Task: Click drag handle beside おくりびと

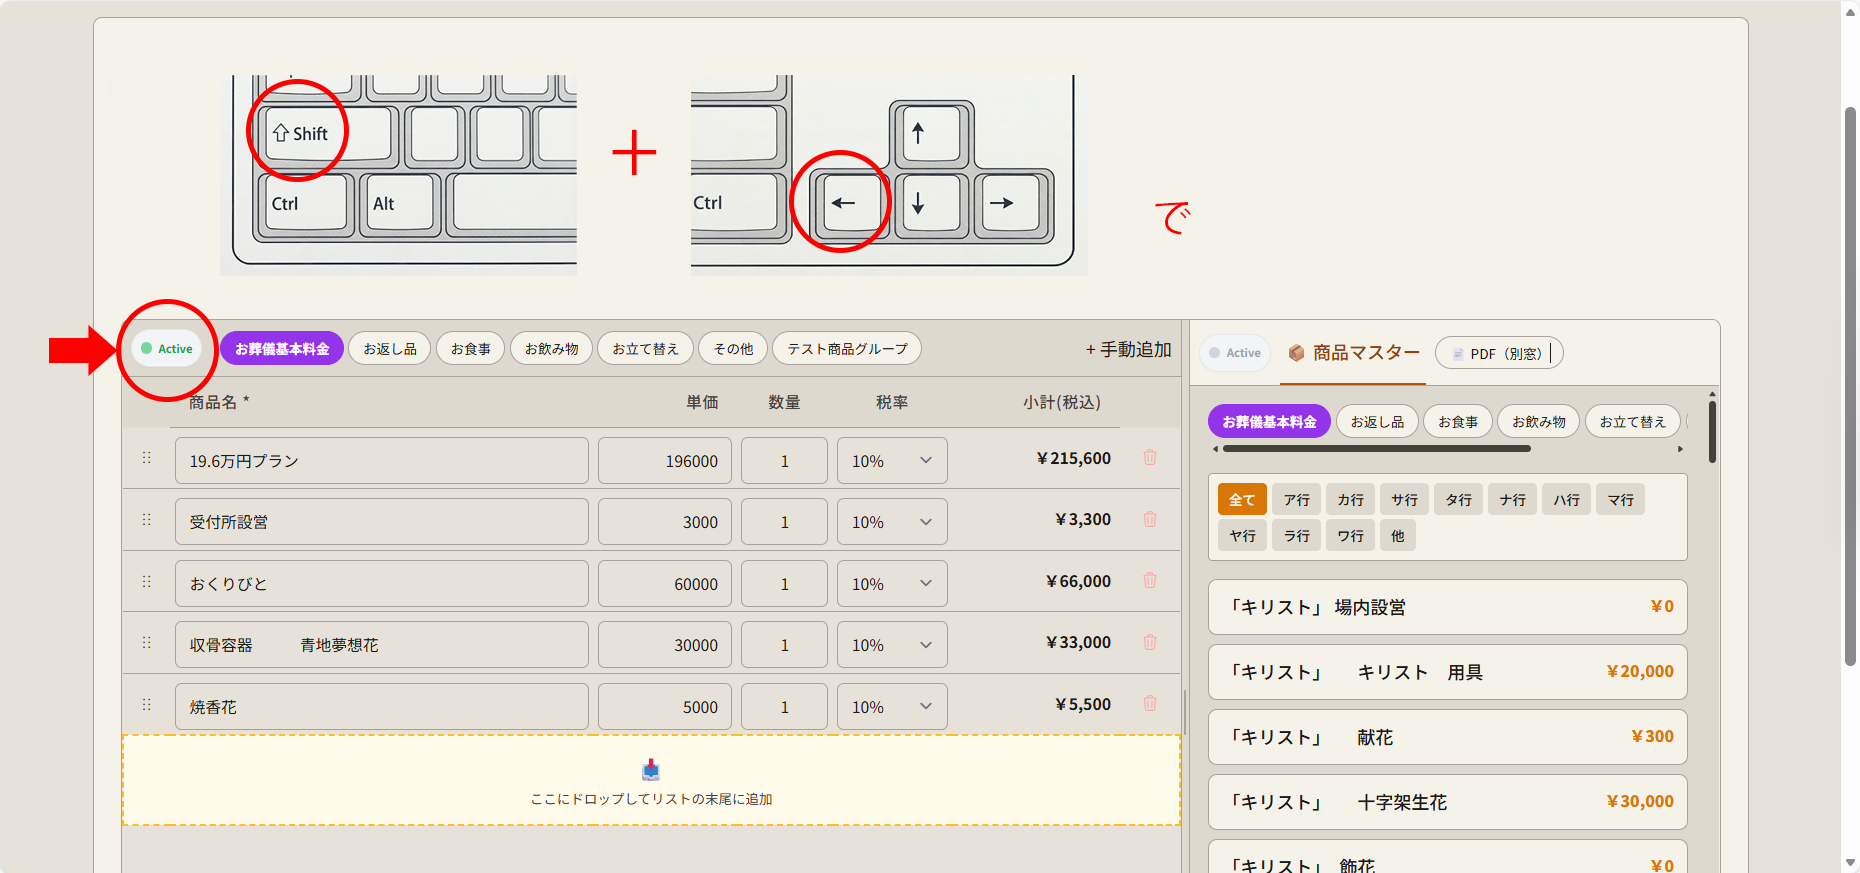Action: click(147, 581)
